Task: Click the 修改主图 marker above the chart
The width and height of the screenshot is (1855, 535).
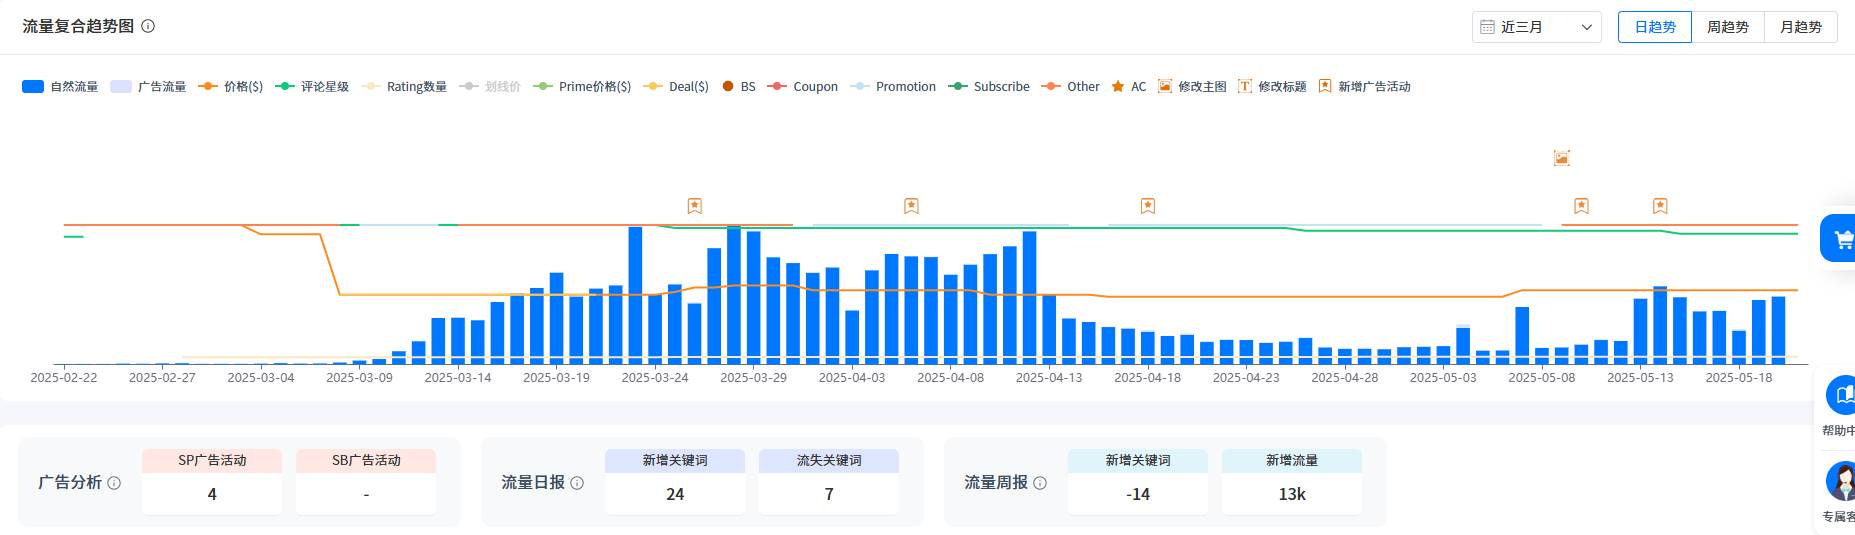Action: point(1561,158)
